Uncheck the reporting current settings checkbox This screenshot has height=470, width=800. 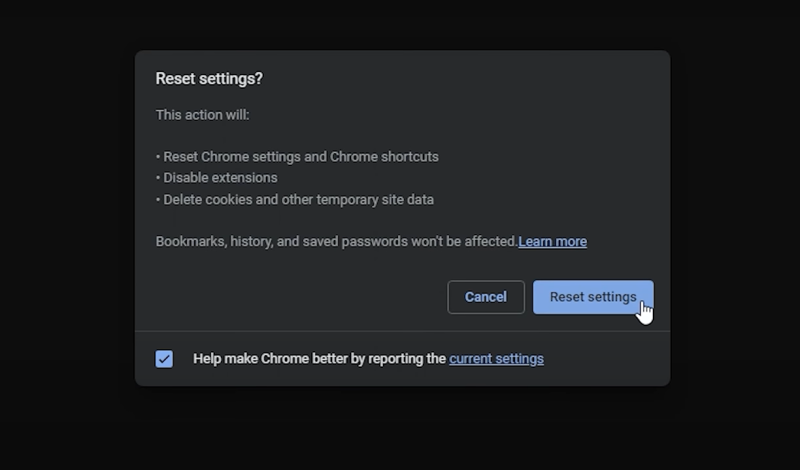pos(164,359)
